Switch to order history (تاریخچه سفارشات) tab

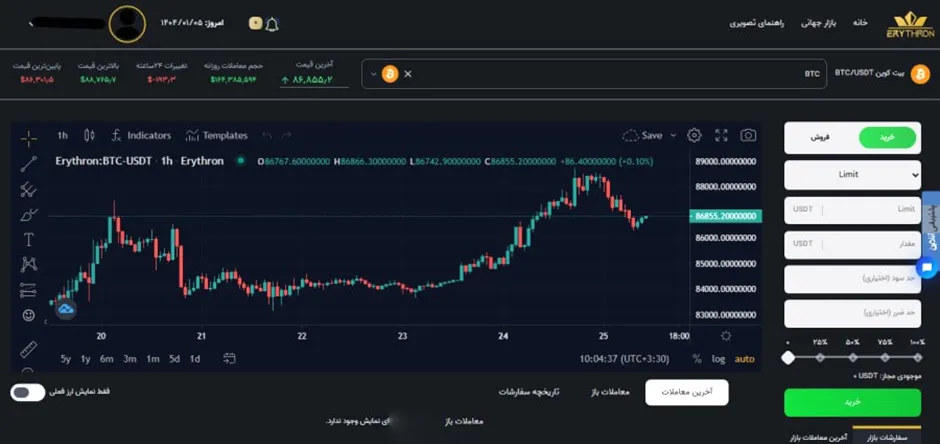[529, 392]
